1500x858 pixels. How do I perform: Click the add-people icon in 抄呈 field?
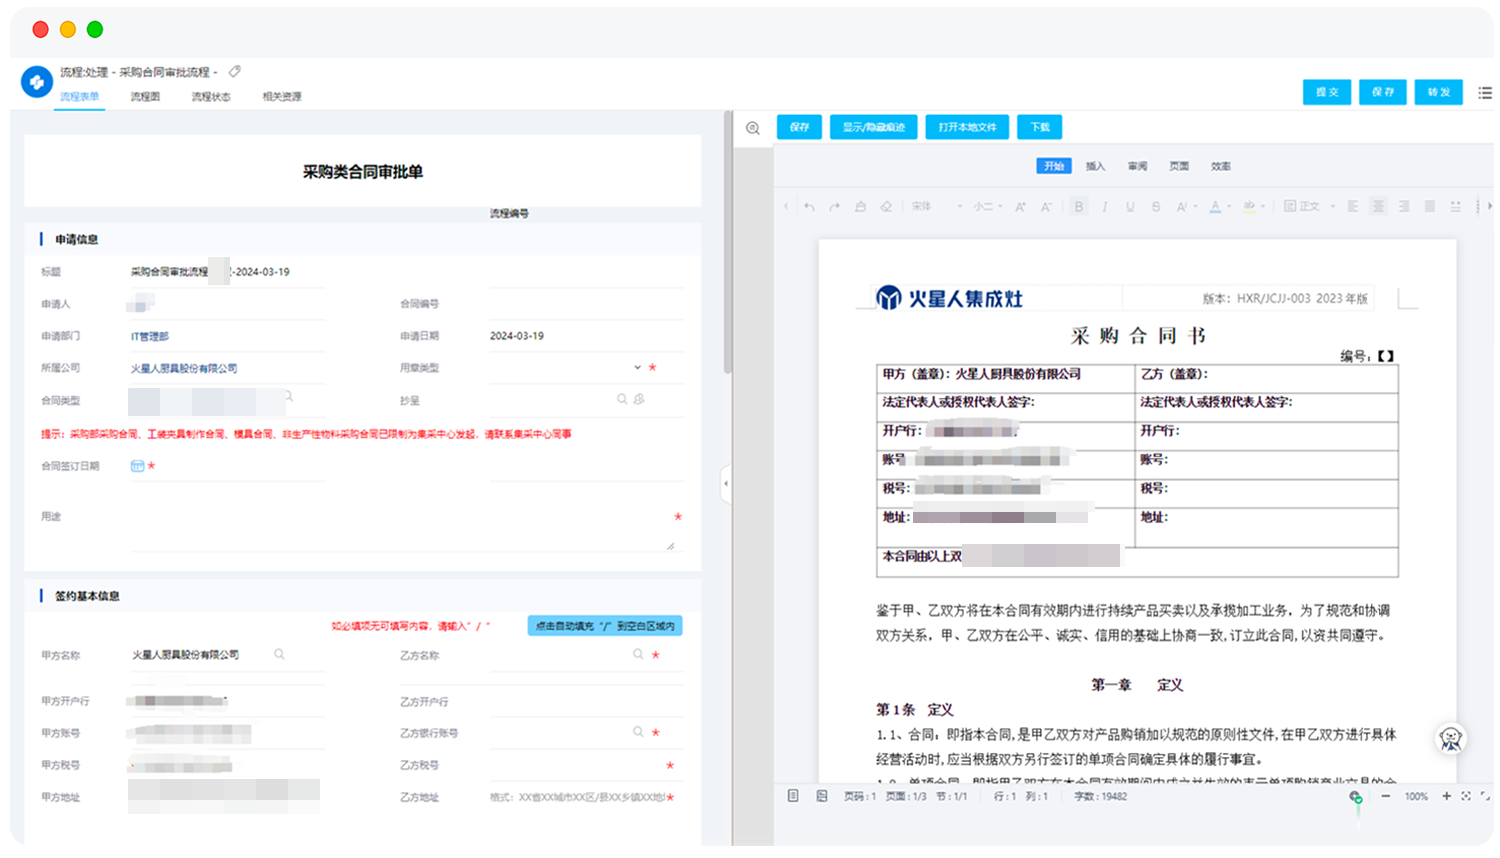[x=639, y=399]
